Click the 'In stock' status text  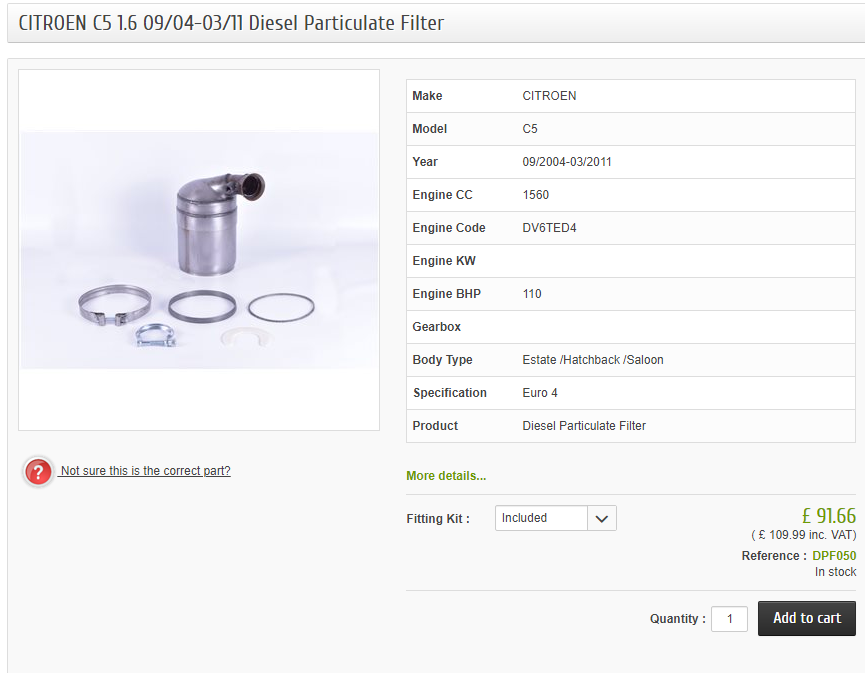(835, 572)
